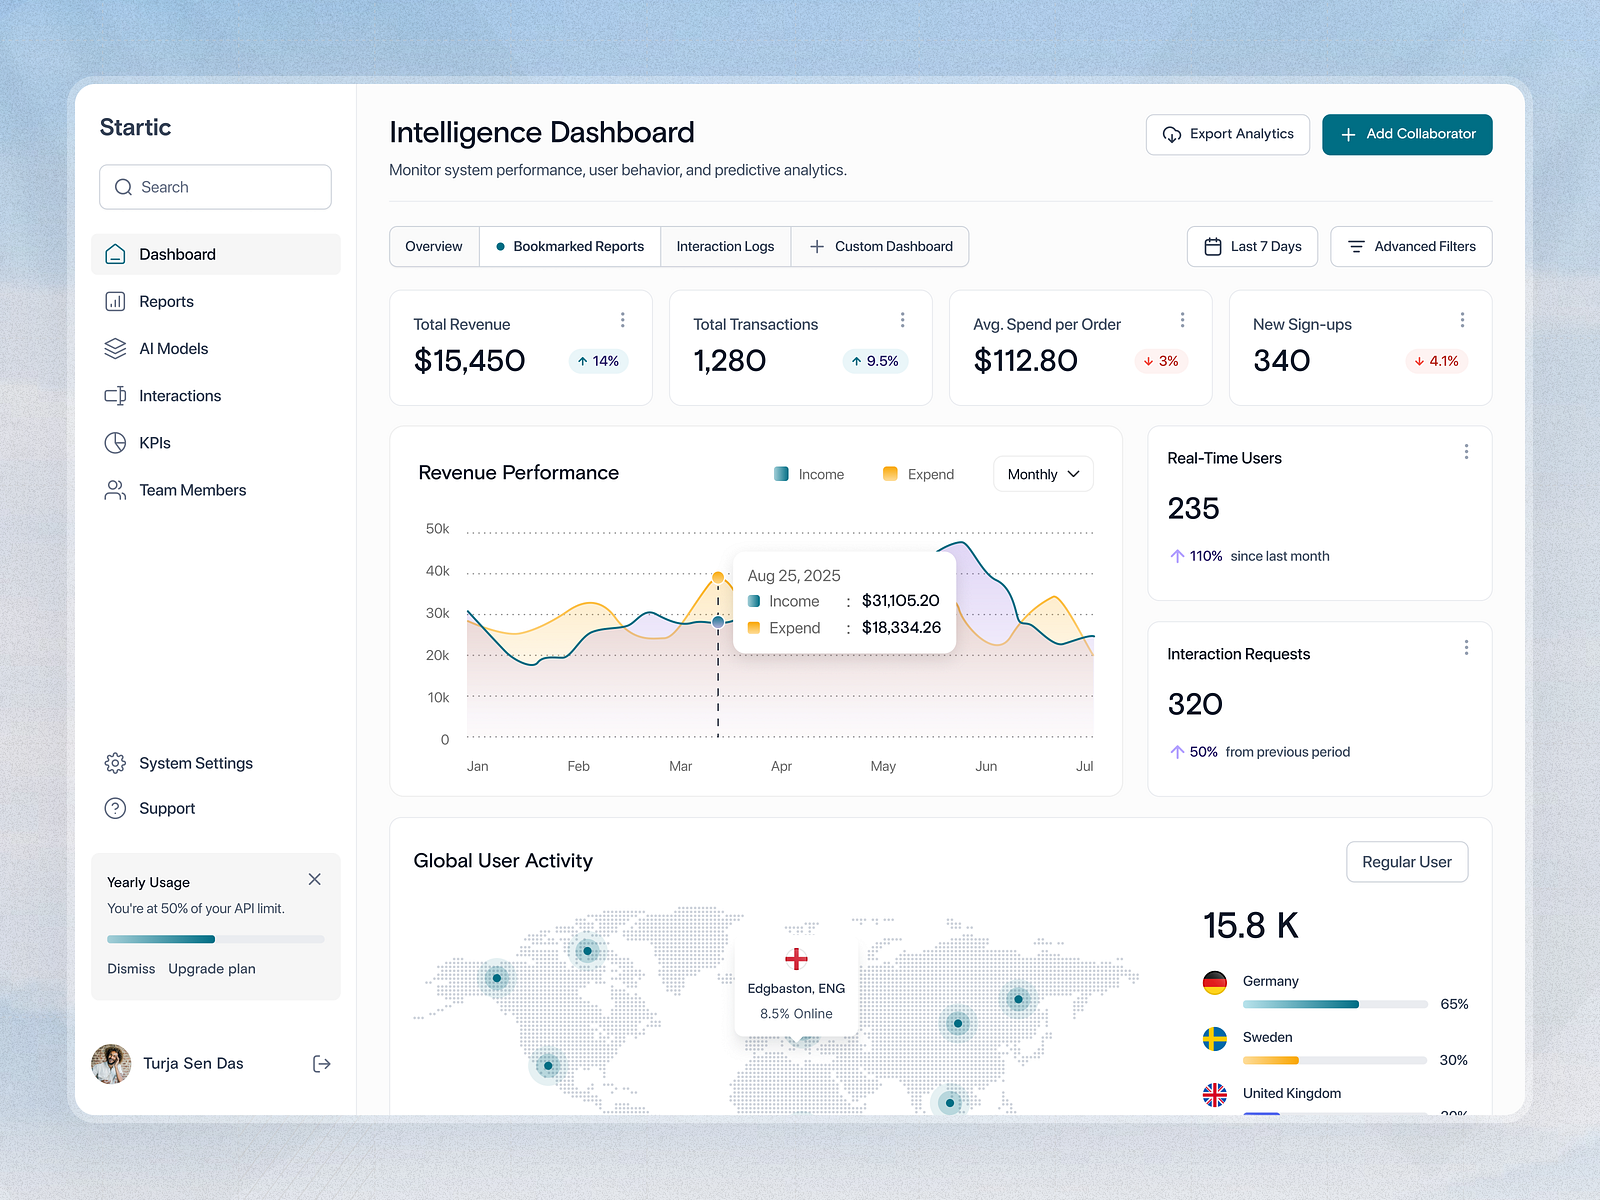The image size is (1600, 1200).
Task: Open the Total Revenue card options menu
Action: [x=622, y=320]
